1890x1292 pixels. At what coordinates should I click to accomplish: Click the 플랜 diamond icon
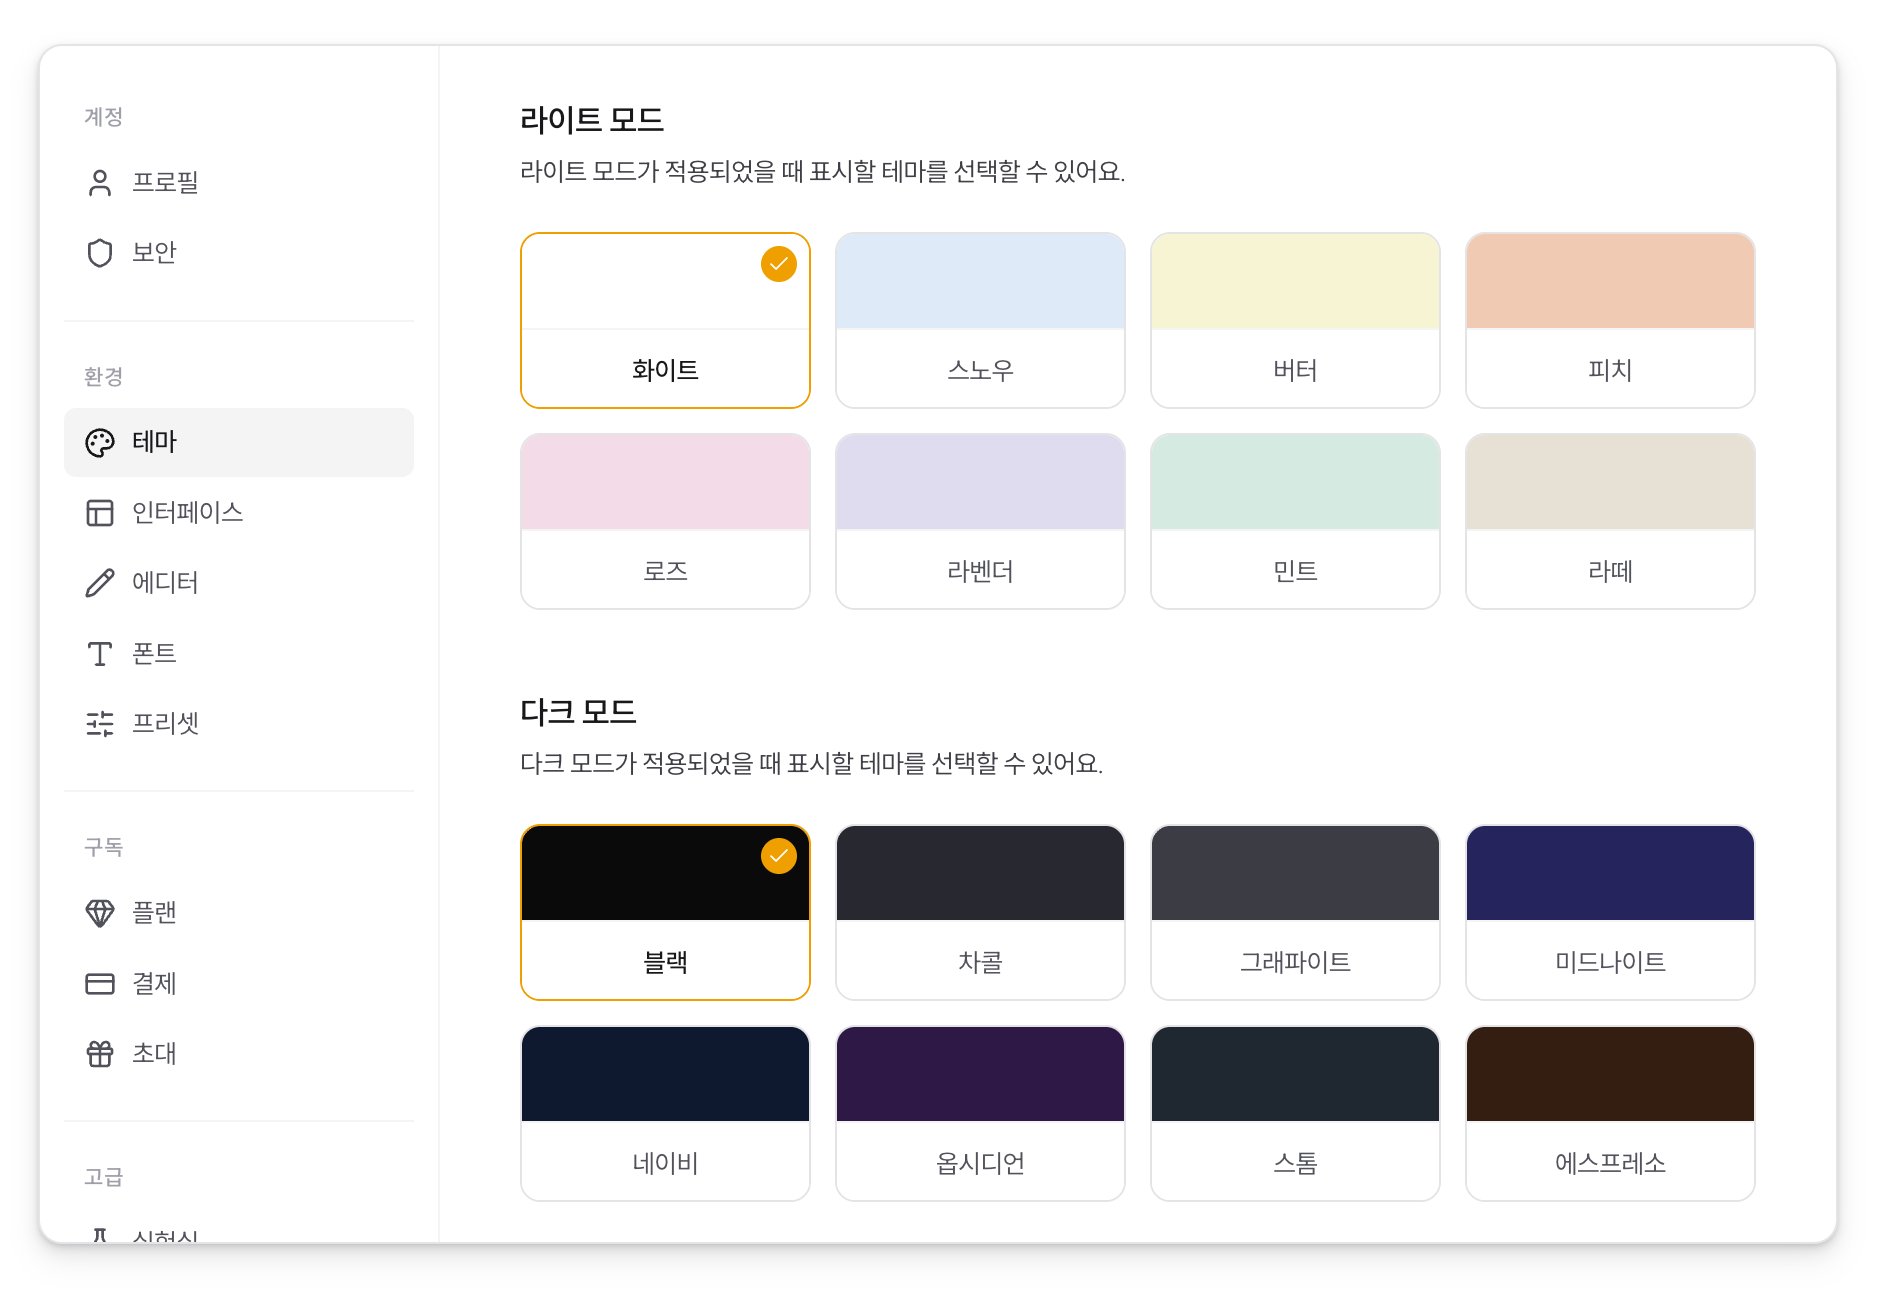click(99, 911)
